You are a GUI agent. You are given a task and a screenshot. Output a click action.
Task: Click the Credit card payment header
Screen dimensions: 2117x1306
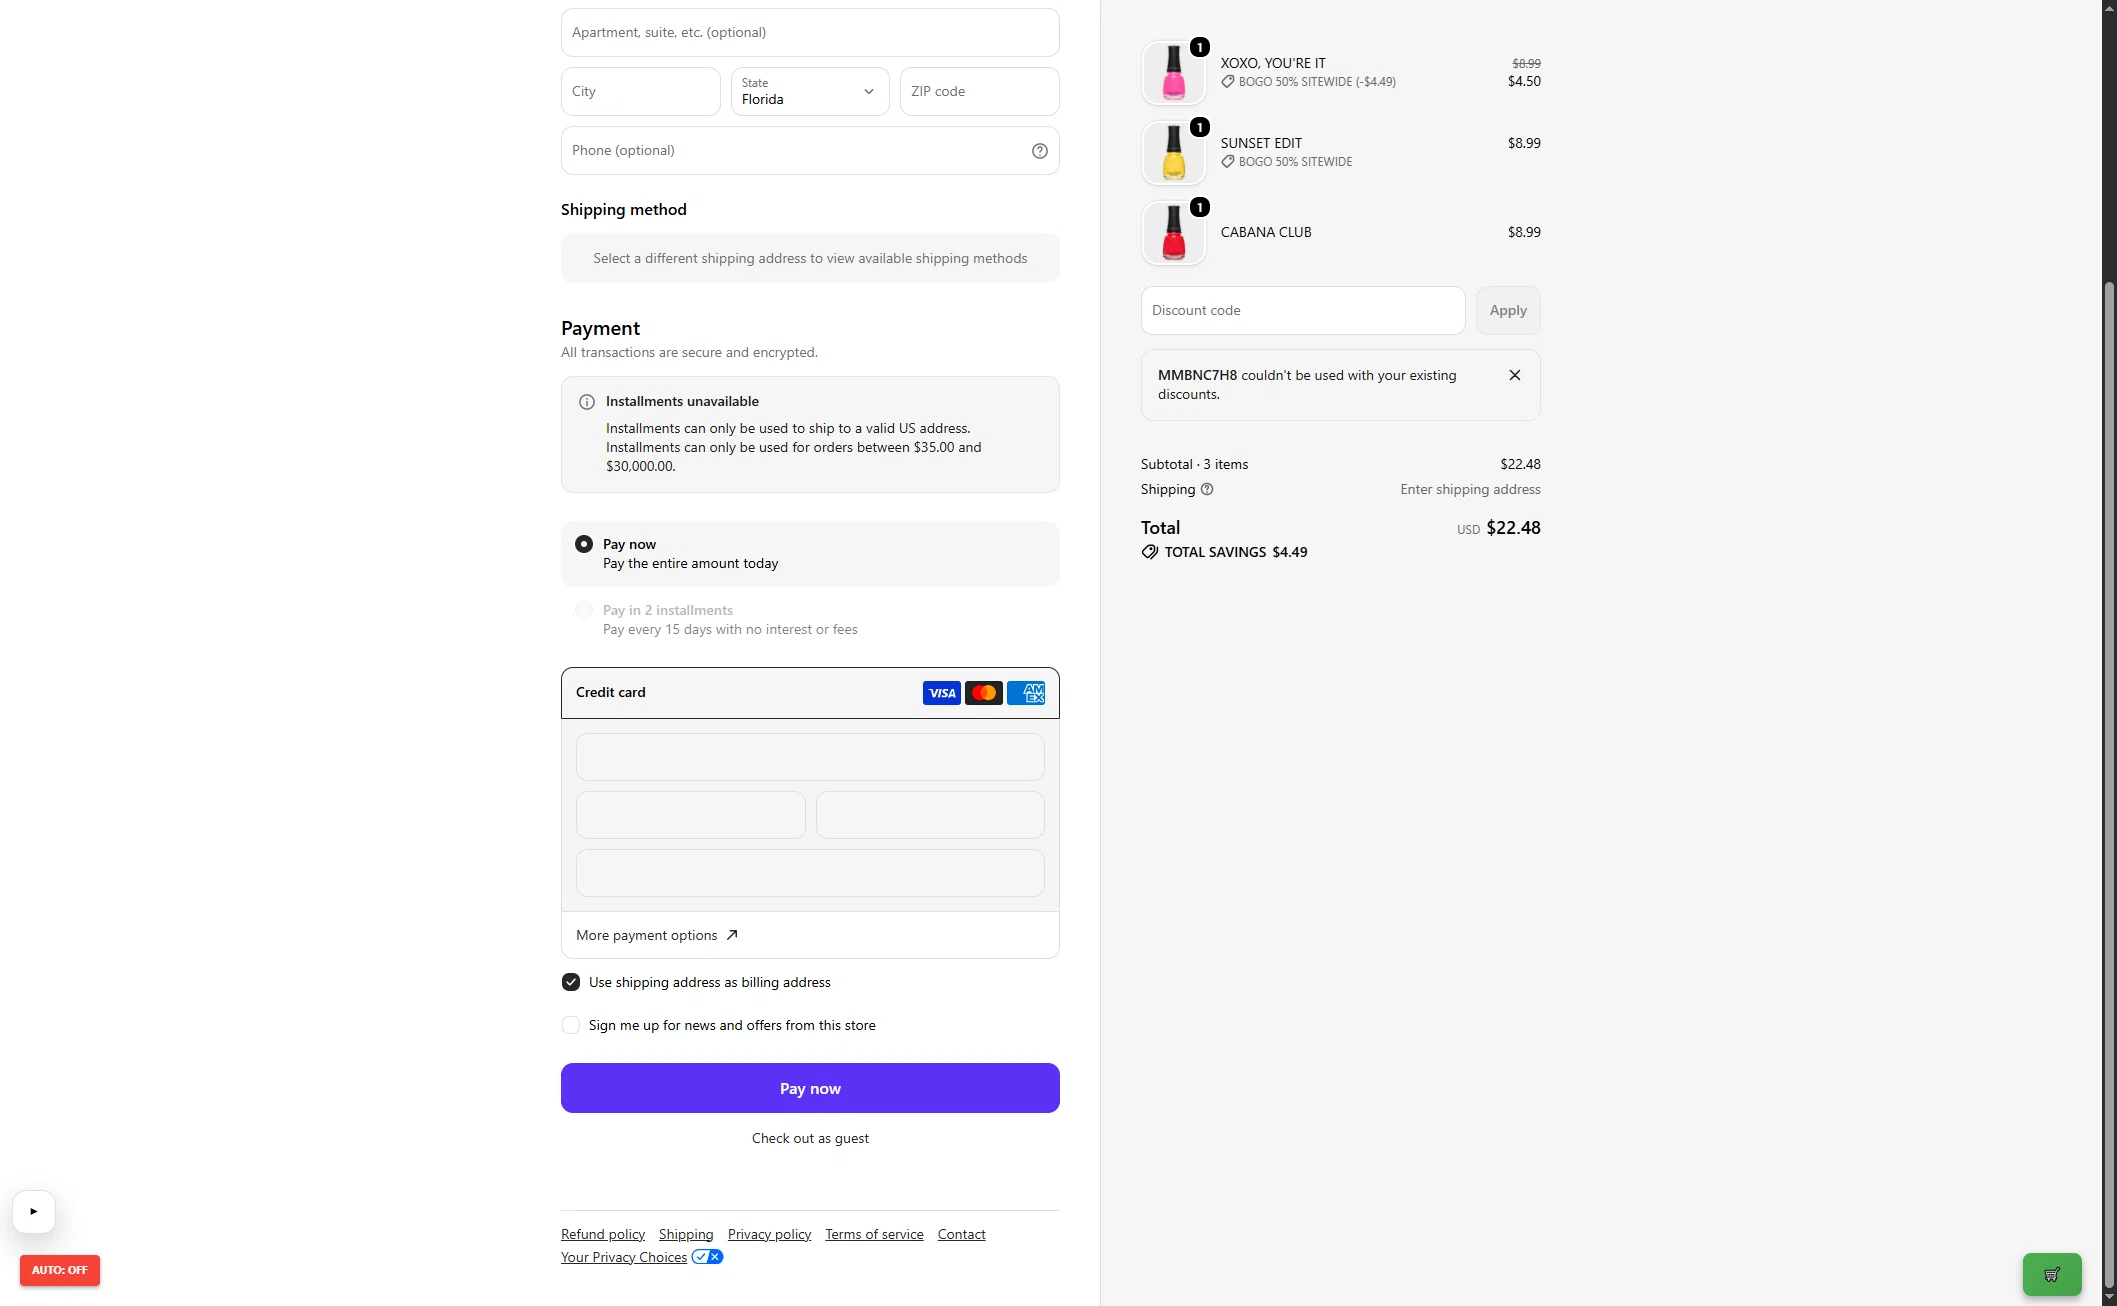coord(810,693)
